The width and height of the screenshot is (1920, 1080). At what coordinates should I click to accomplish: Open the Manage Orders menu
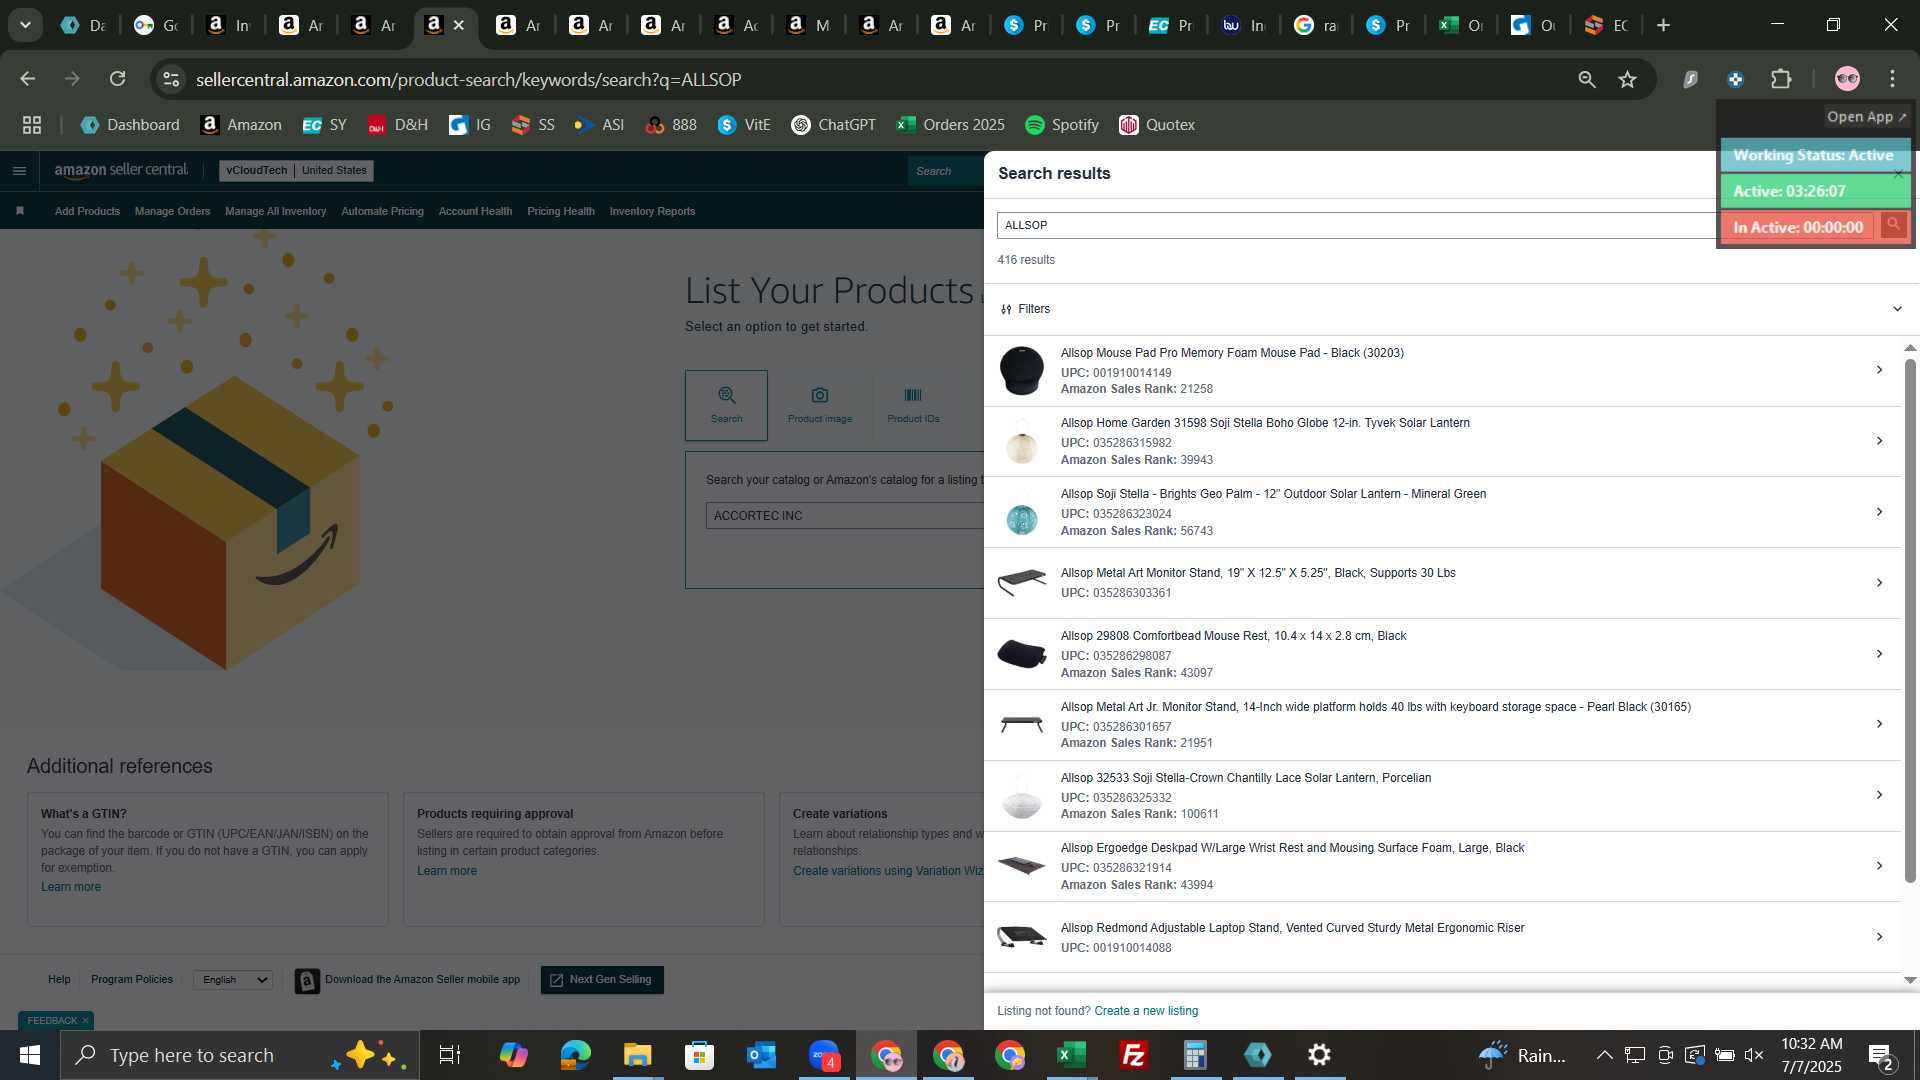pyautogui.click(x=172, y=211)
